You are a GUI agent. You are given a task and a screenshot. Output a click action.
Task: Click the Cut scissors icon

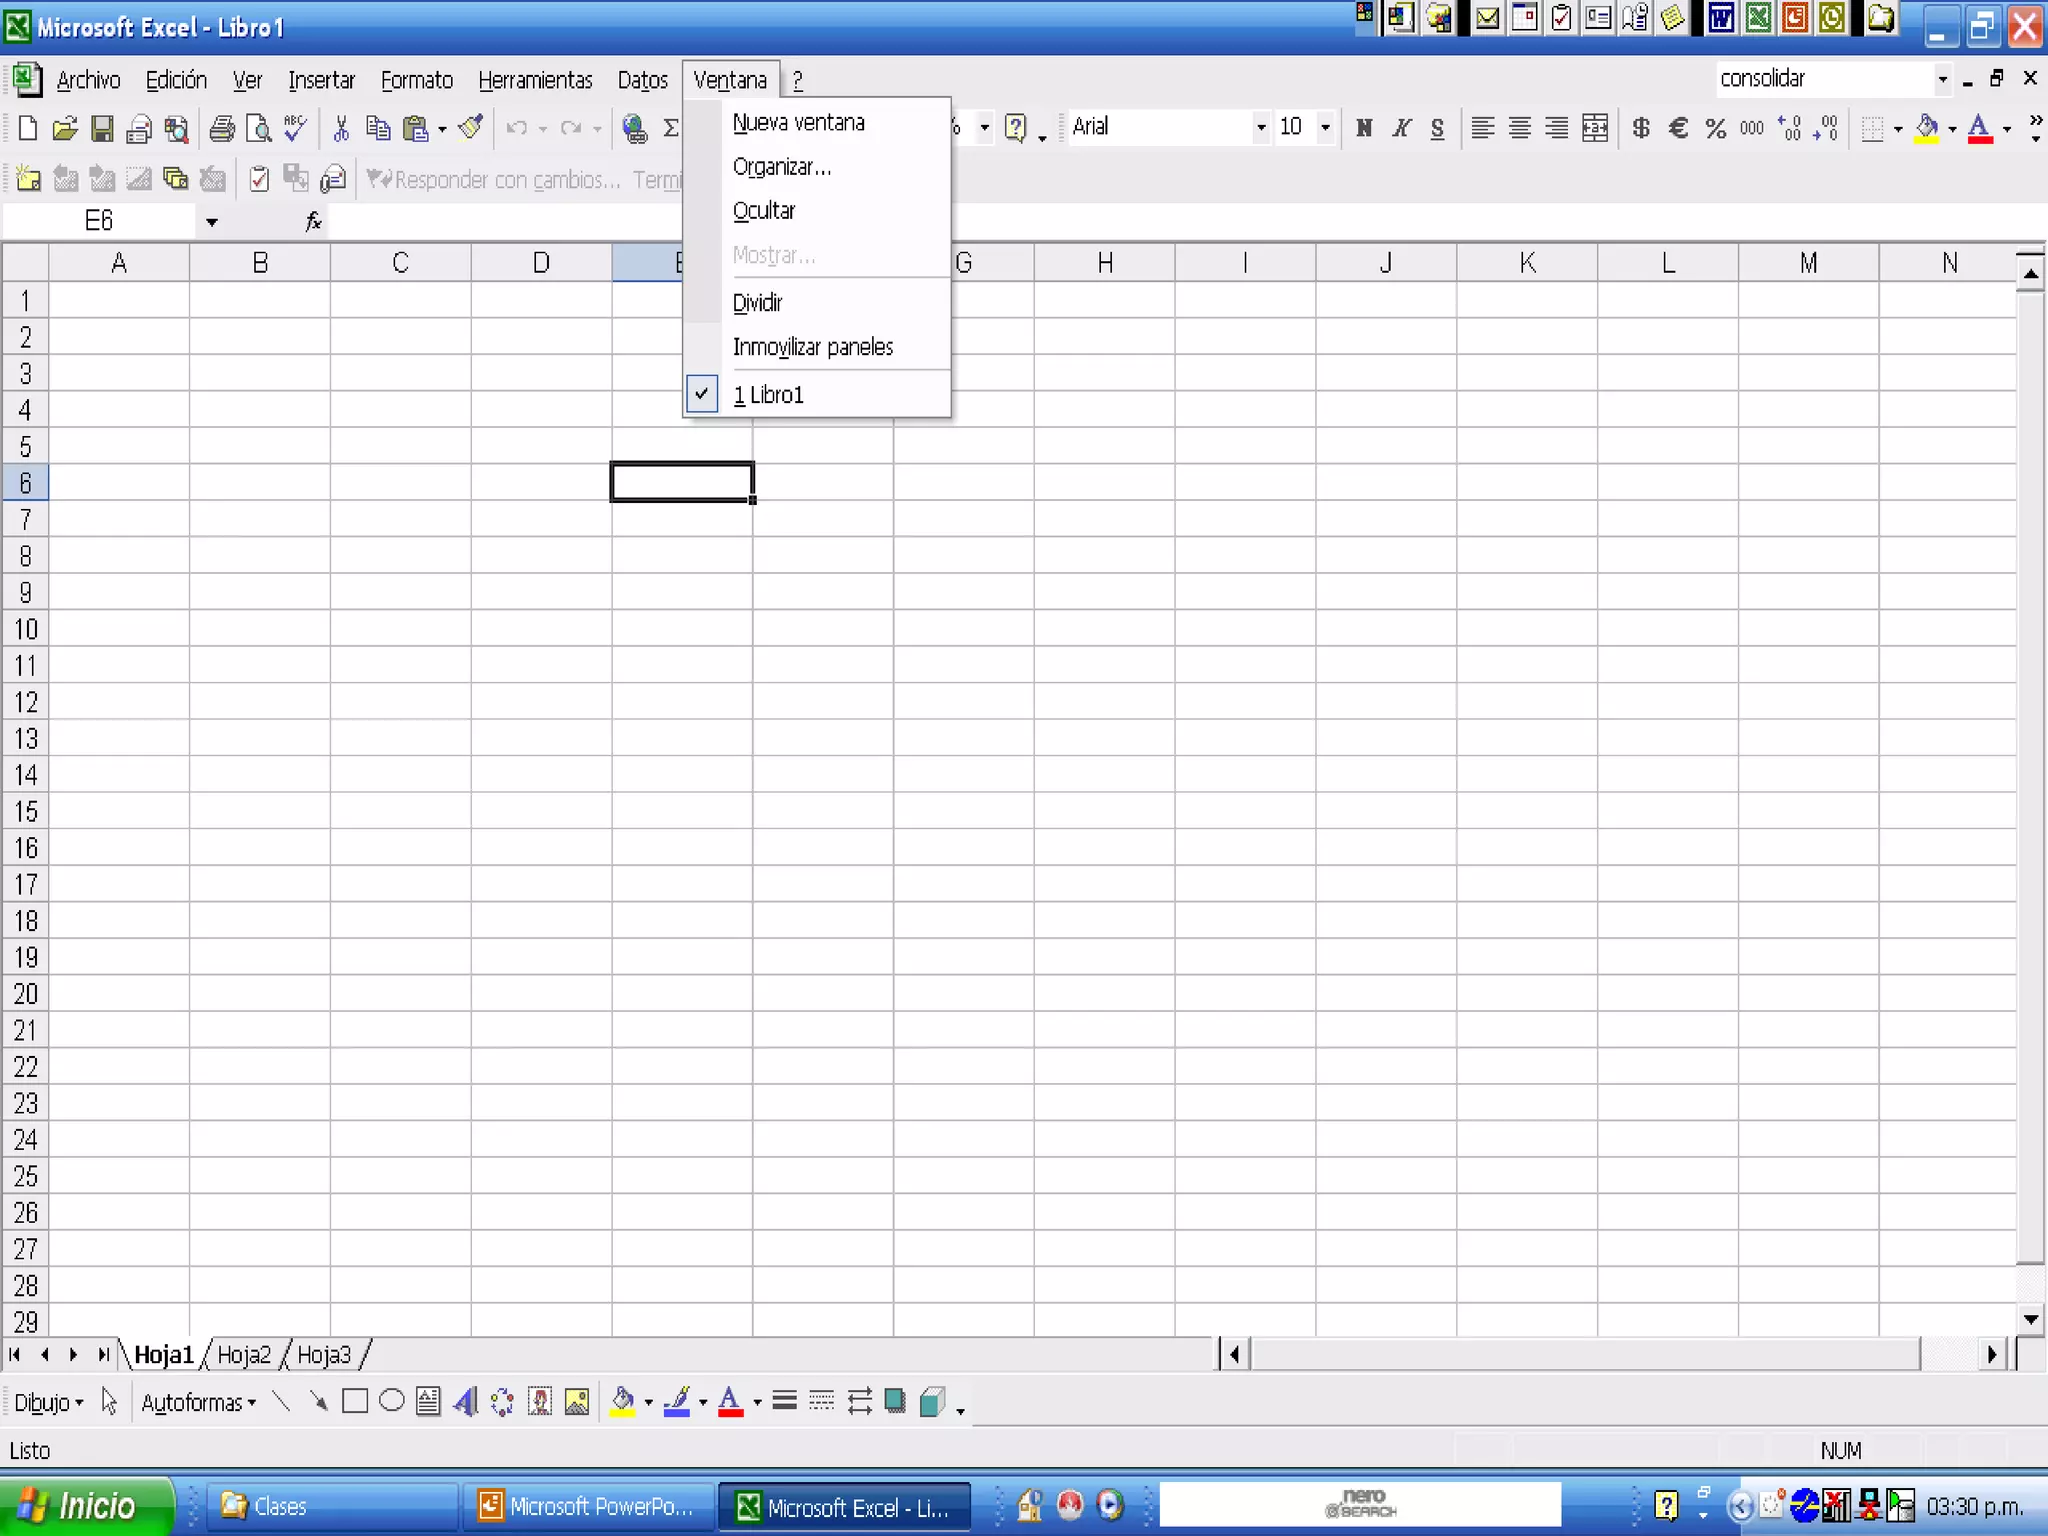341,128
